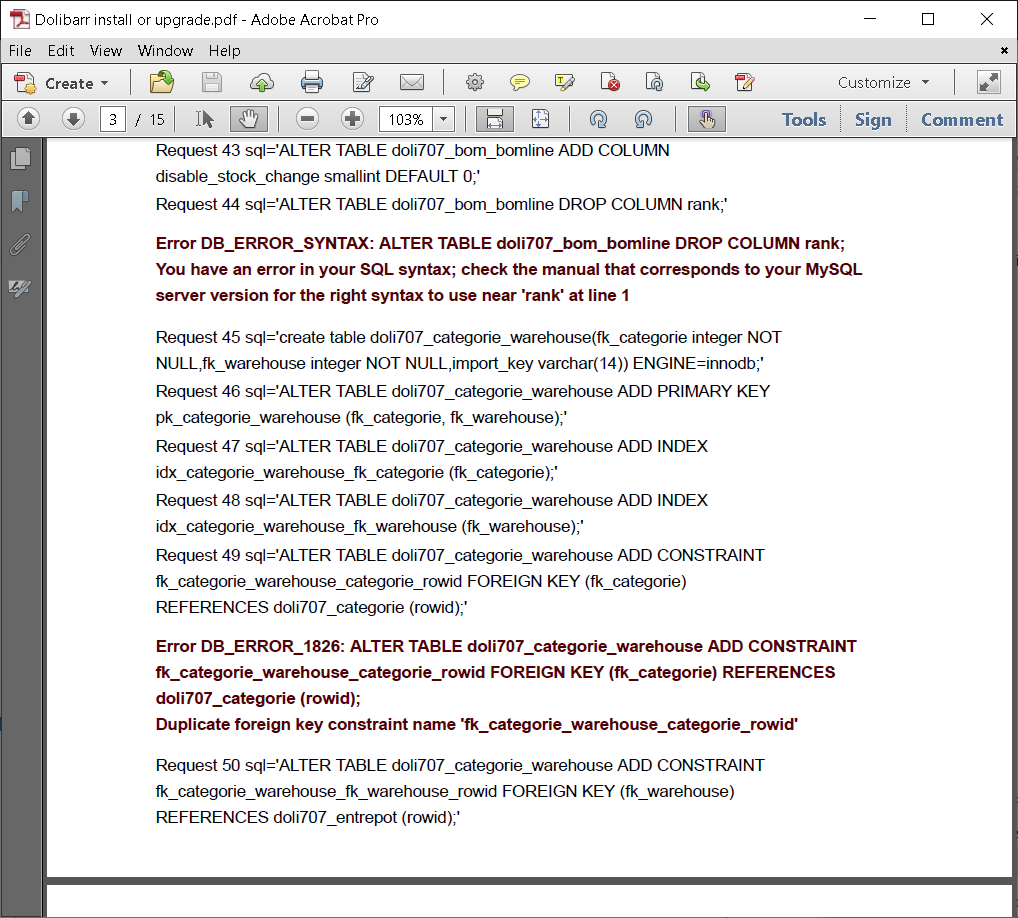Image resolution: width=1018 pixels, height=918 pixels.
Task: Open the Comment pane
Action: coord(961,120)
